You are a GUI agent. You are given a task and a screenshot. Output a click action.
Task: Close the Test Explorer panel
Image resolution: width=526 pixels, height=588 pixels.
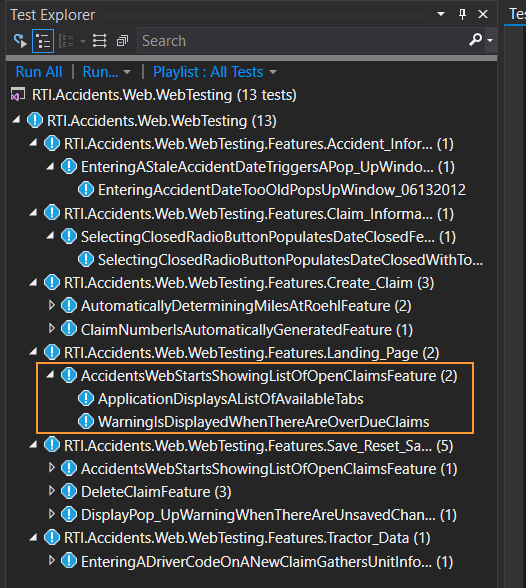483,14
